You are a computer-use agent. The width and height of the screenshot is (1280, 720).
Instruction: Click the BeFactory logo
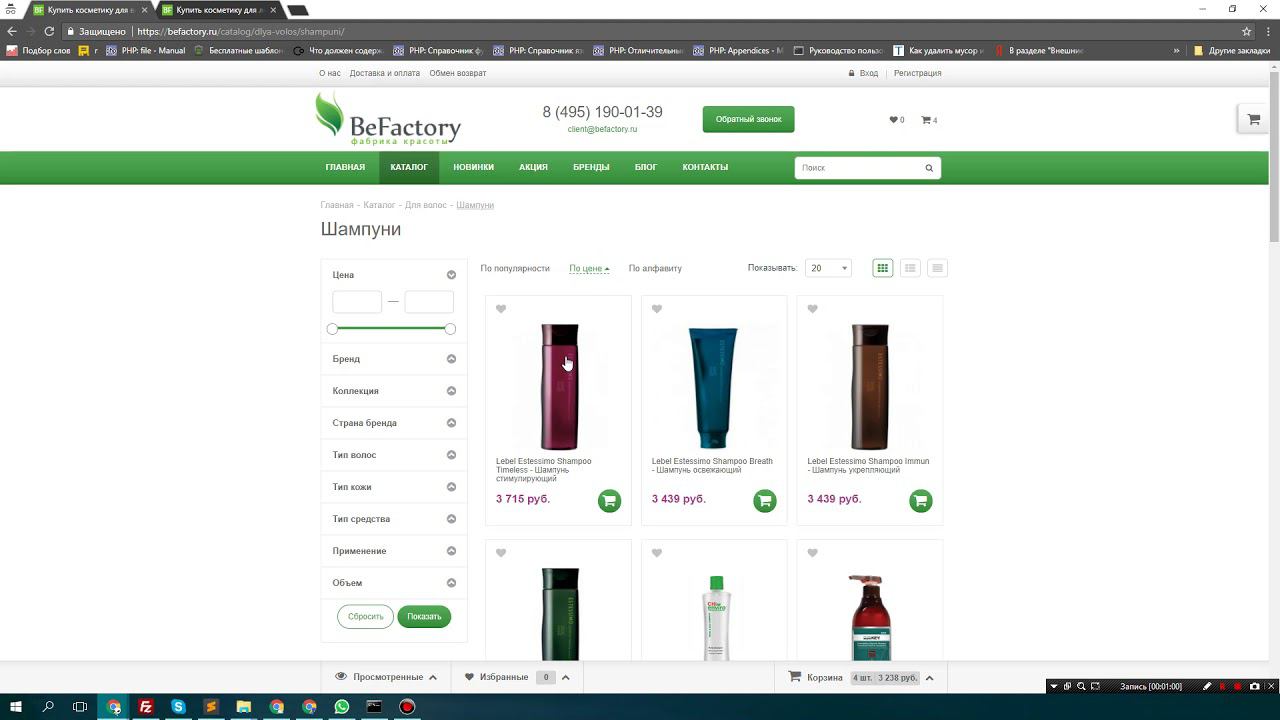[x=388, y=119]
